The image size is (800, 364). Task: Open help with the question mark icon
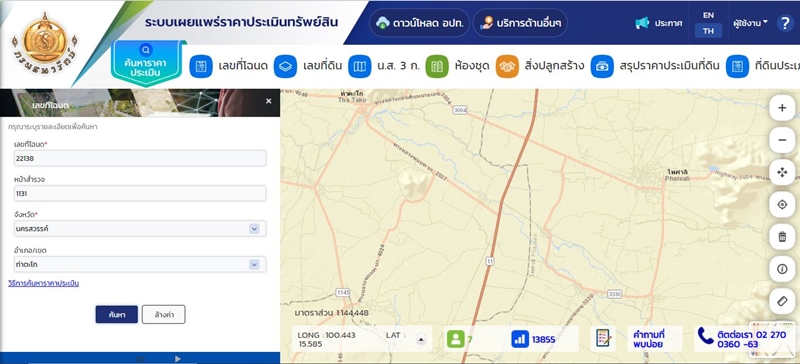[785, 23]
